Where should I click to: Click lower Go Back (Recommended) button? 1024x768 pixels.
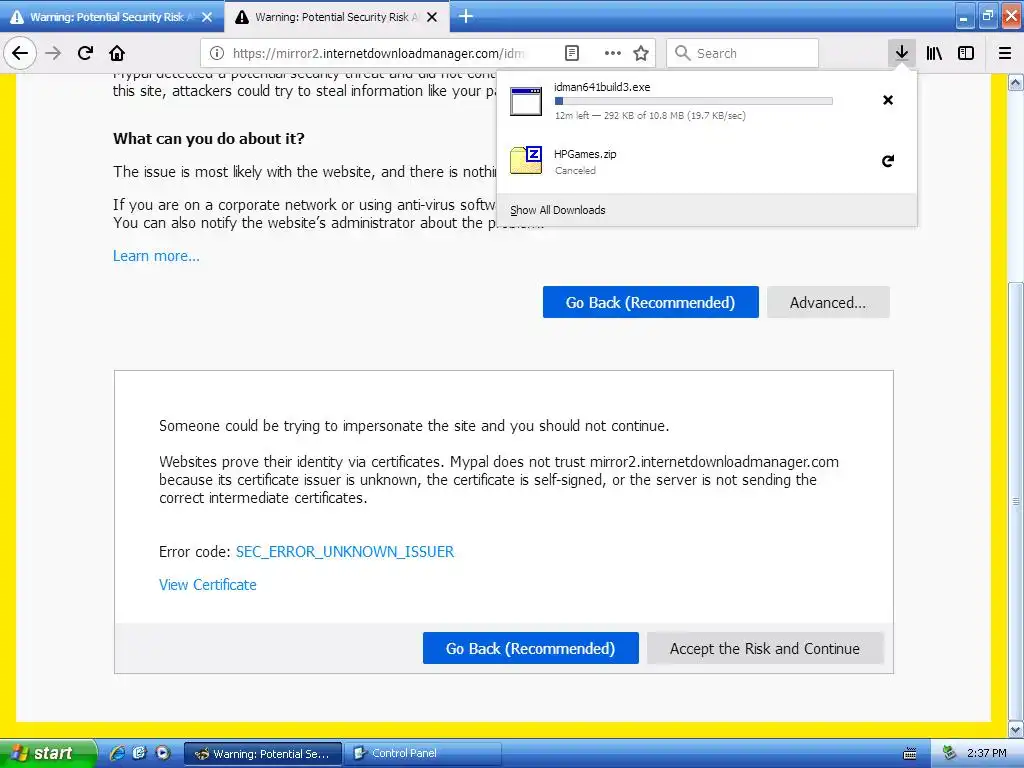pyautogui.click(x=530, y=648)
